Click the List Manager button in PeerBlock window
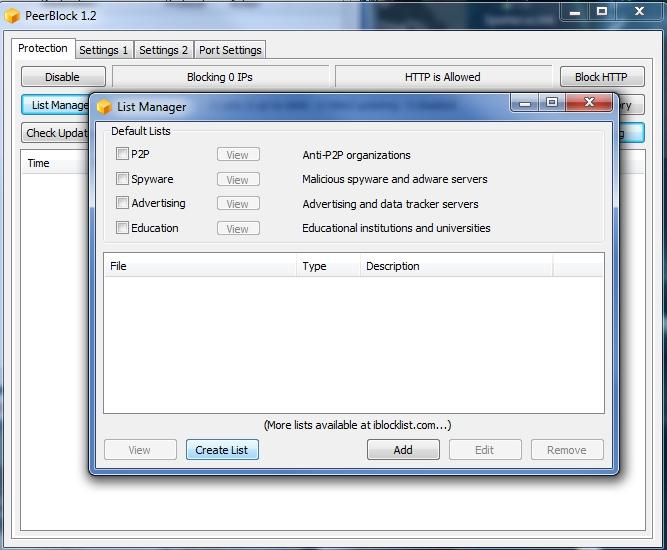Viewport: 667px width, 550px height. [x=55, y=105]
